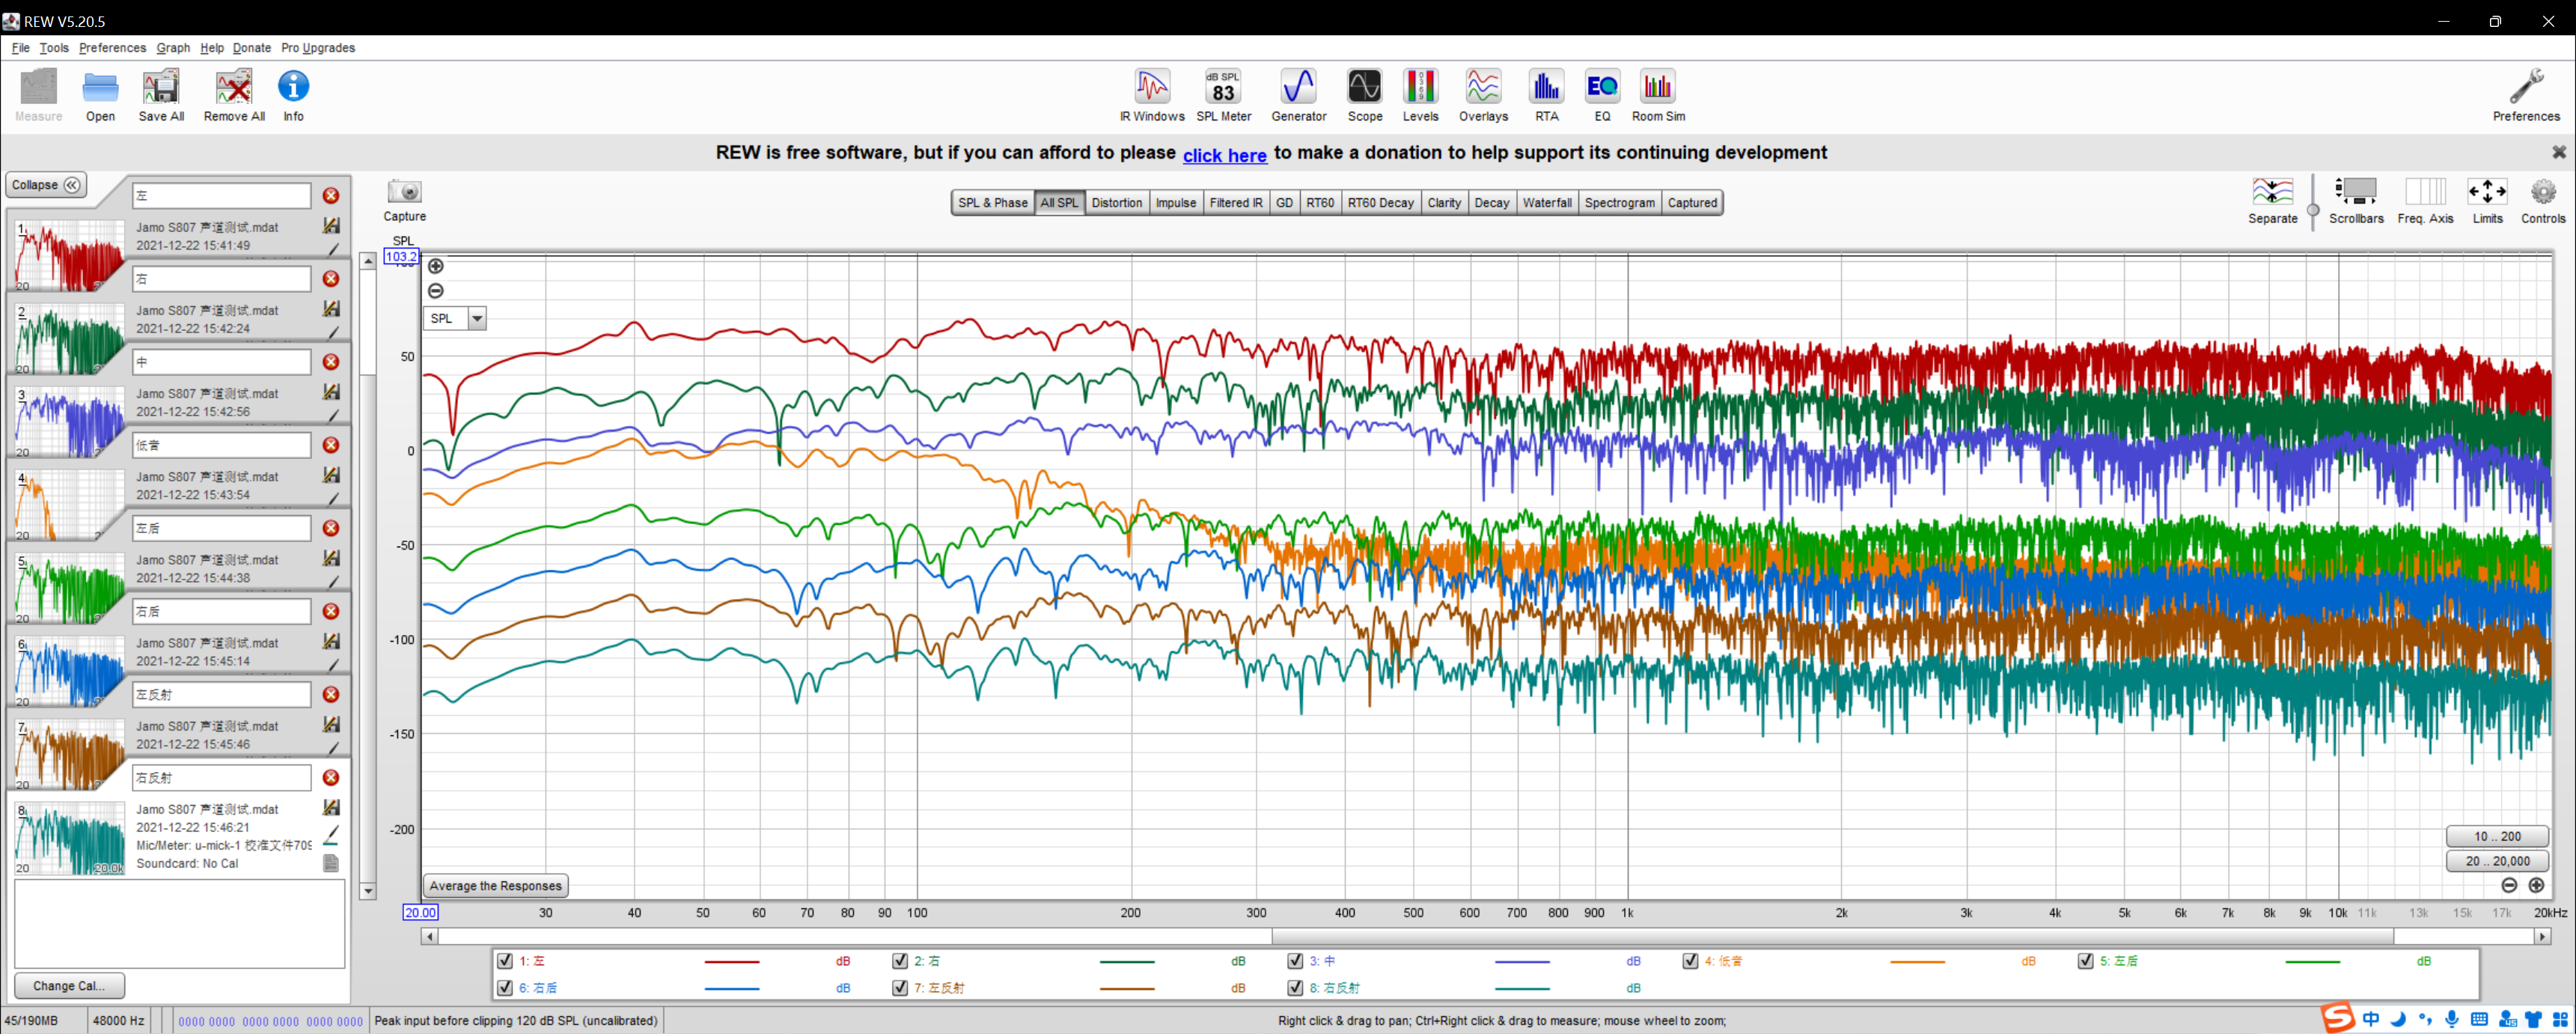Uncheck trace 4 subwoofer legend checkbox
The width and height of the screenshot is (2576, 1034).
pos(1690,961)
